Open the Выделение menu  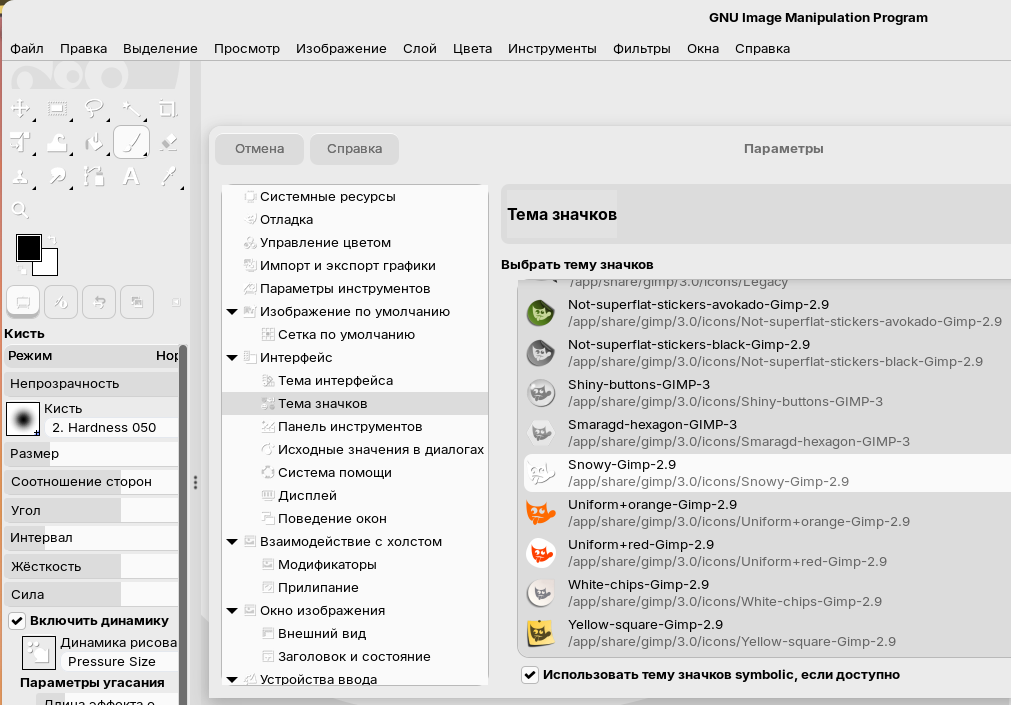coord(160,48)
